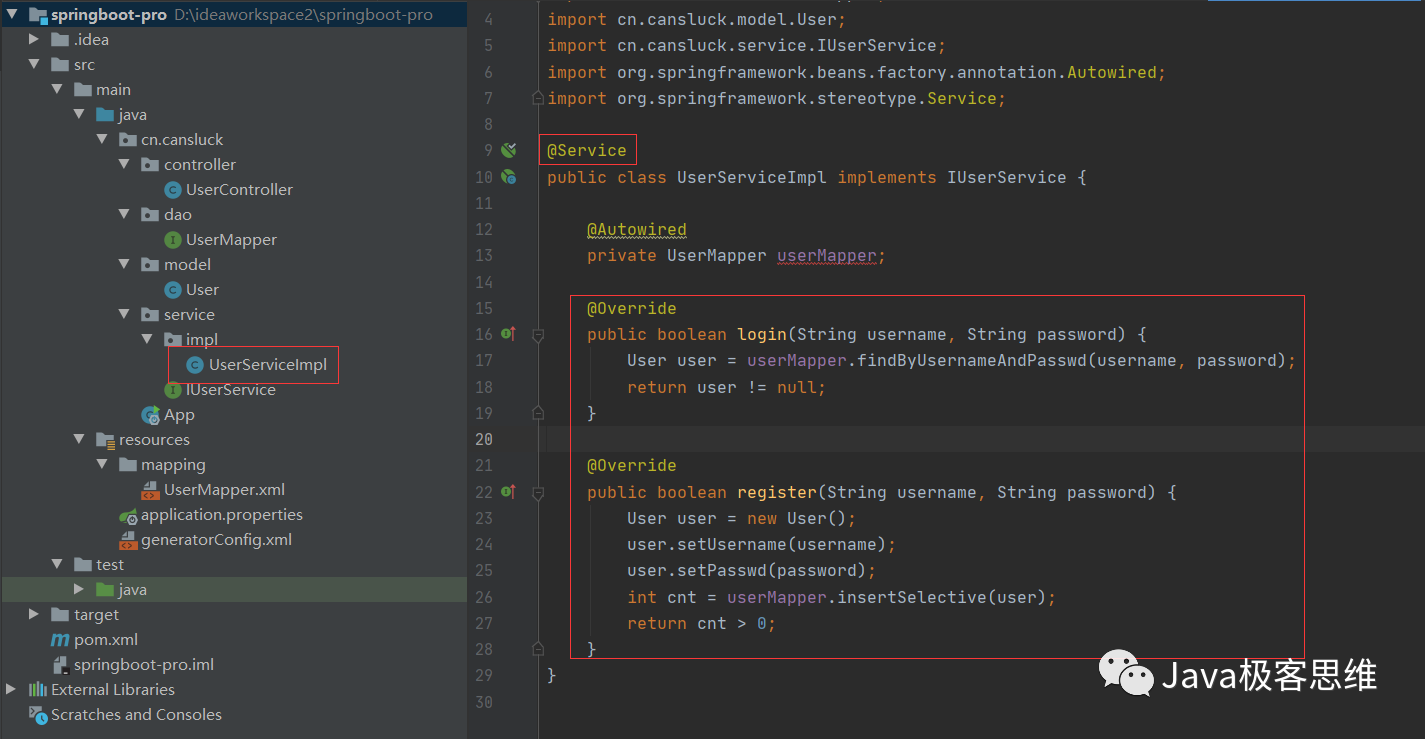Image resolution: width=1425 pixels, height=739 pixels.
Task: Click the UserMapper interface icon
Action: tap(173, 240)
